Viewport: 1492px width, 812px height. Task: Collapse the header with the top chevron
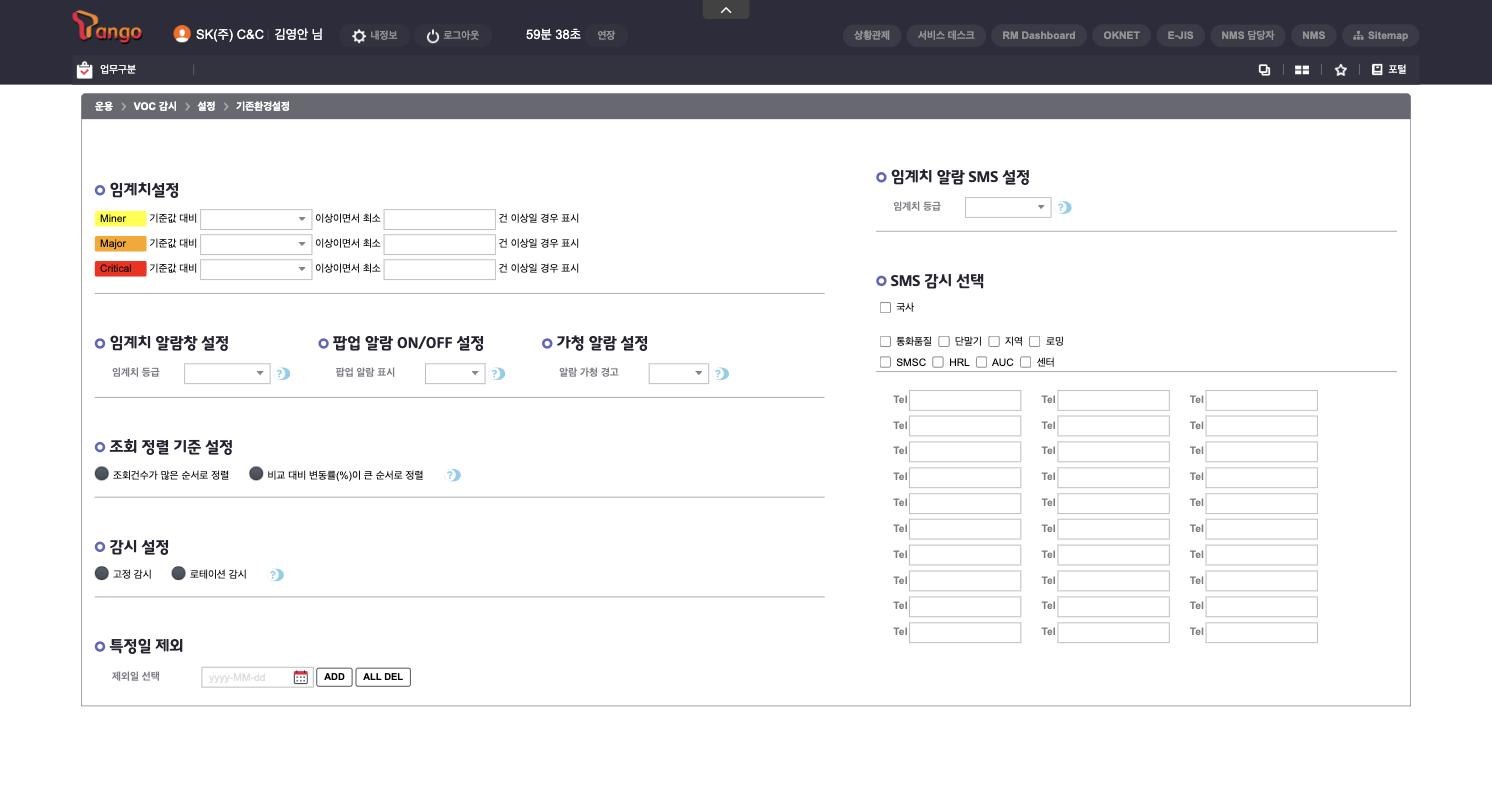(726, 10)
